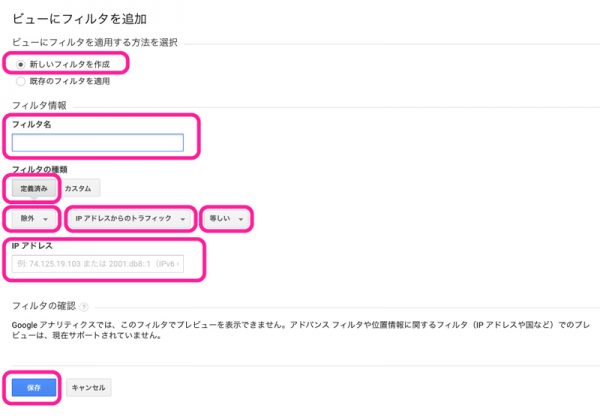Focus the フィルタ名 text input box
This screenshot has height=420, width=600.
(x=98, y=143)
